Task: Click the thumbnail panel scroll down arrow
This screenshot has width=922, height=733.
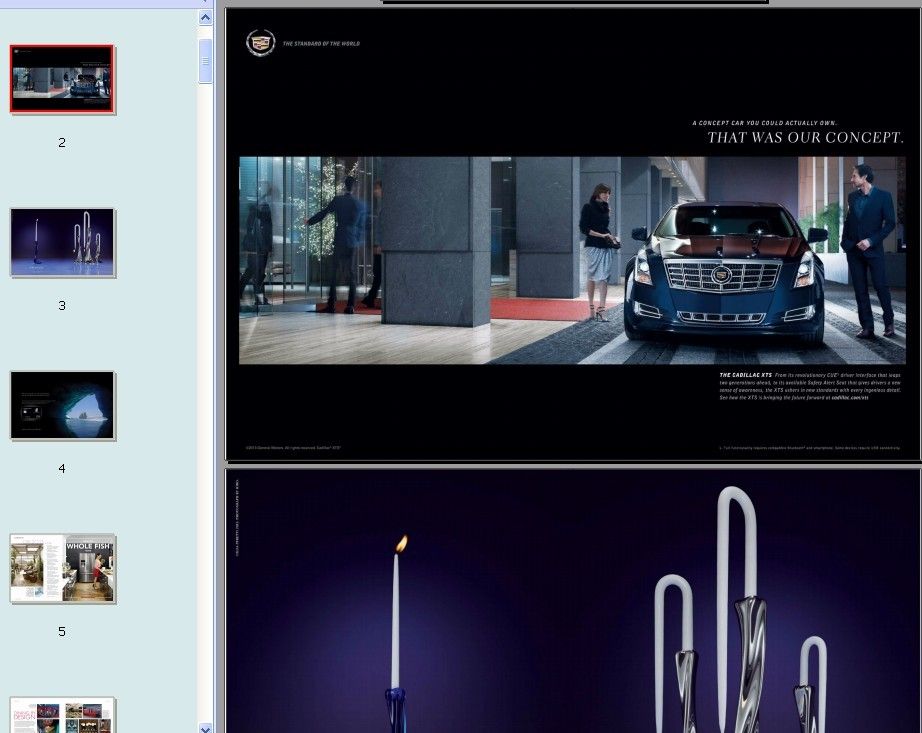Action: pos(205,728)
